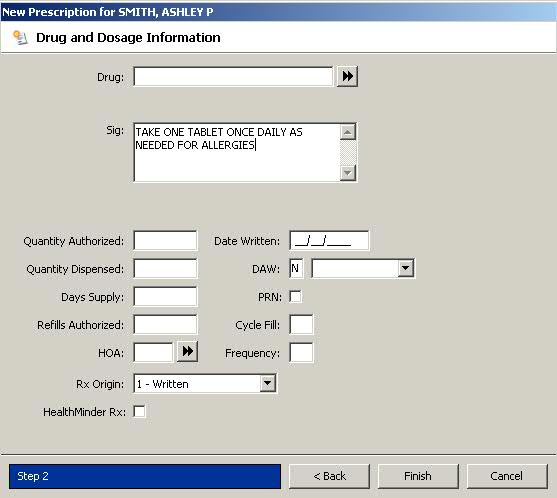Expand the Rx Origin dropdown

click(267, 384)
